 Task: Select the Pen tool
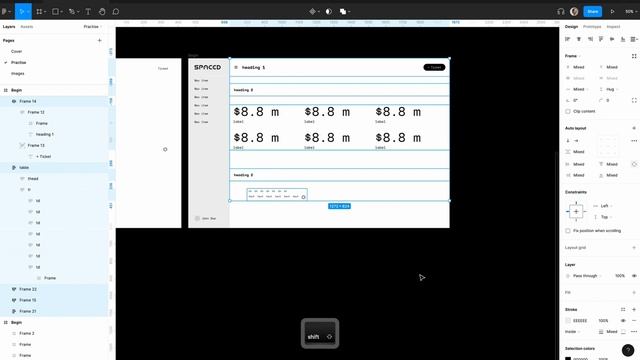point(72,11)
